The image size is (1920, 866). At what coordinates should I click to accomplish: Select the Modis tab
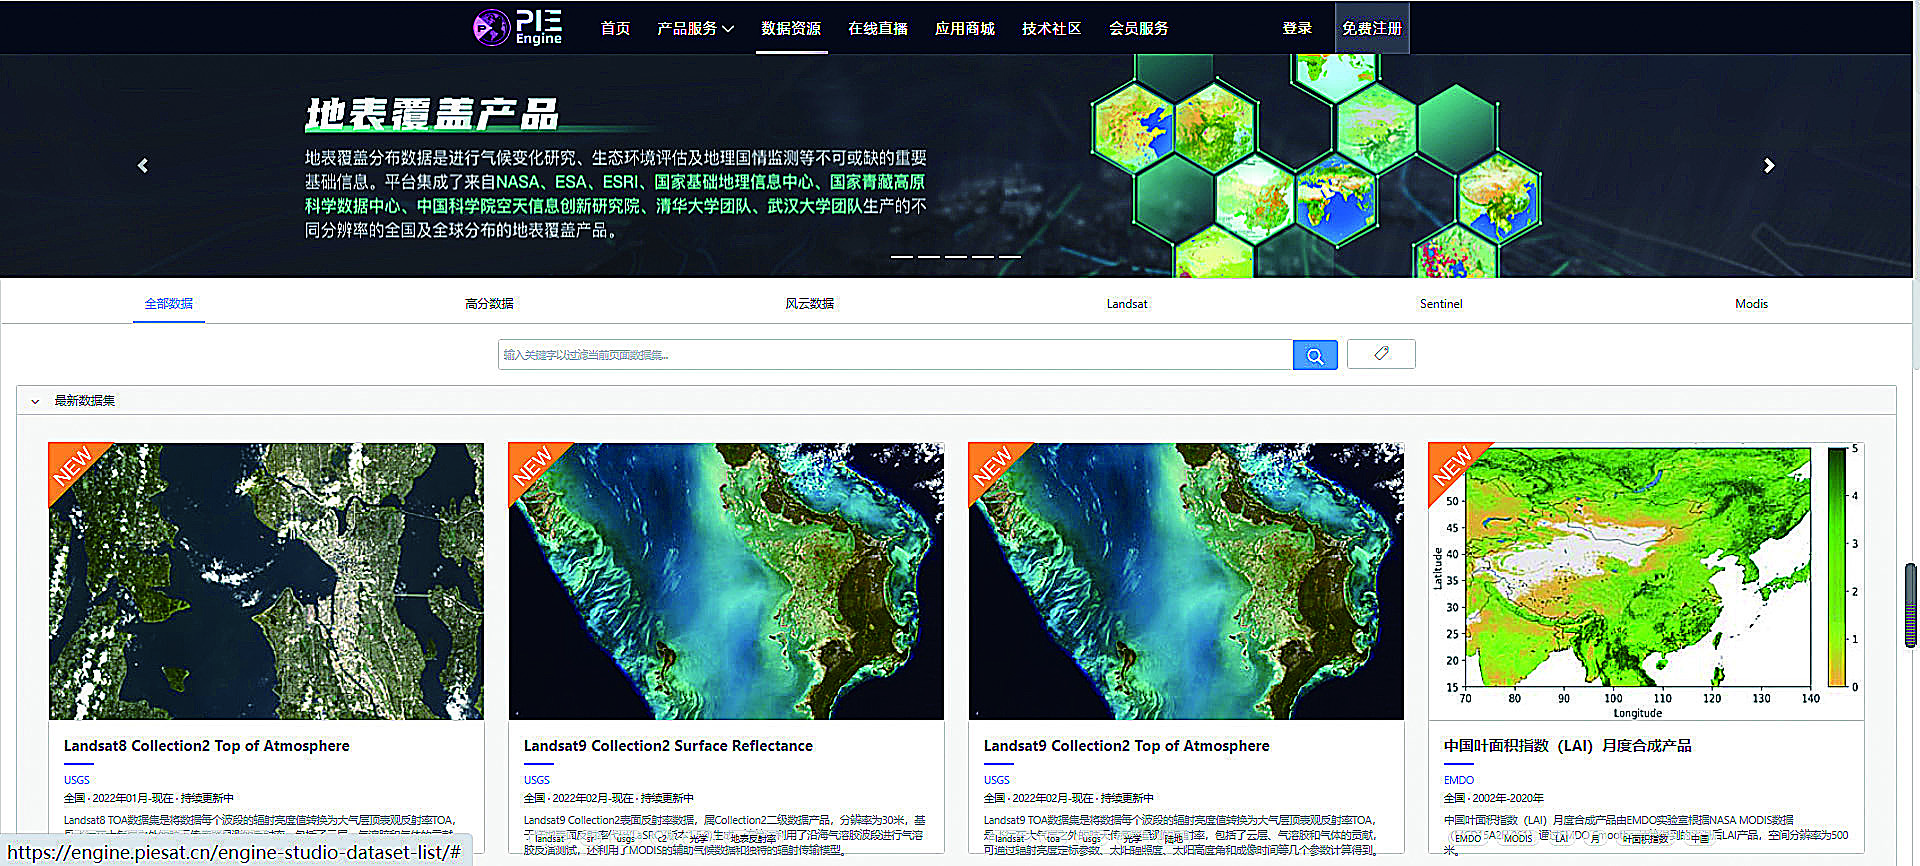pyautogui.click(x=1751, y=303)
